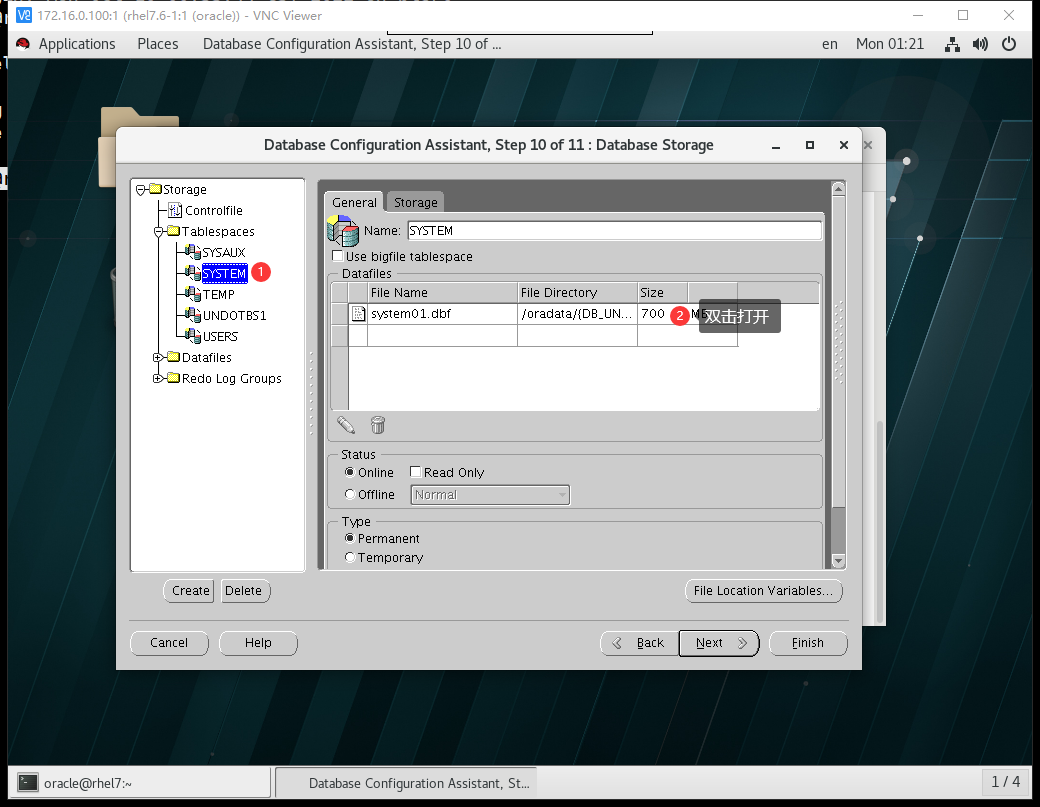The width and height of the screenshot is (1040, 807).
Task: Click the Redo Log Groups folder icon
Action: [x=174, y=378]
